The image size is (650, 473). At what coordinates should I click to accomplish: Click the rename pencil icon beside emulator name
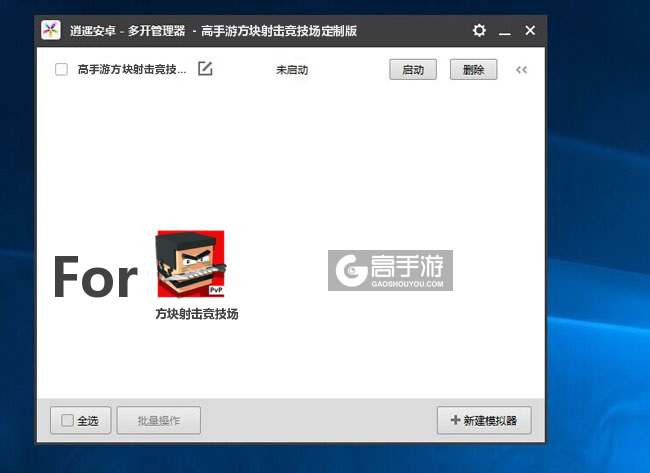click(x=205, y=69)
